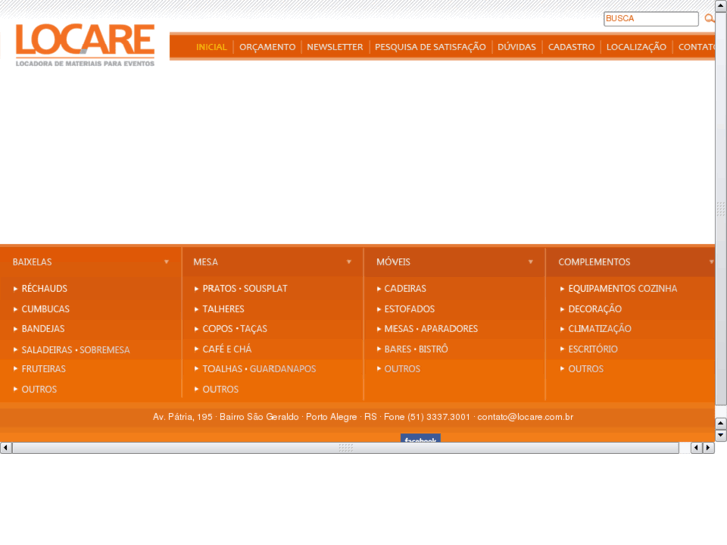This screenshot has height=545, width=727.
Task: Select the COMPLEMENTOS category header
Action: (594, 262)
